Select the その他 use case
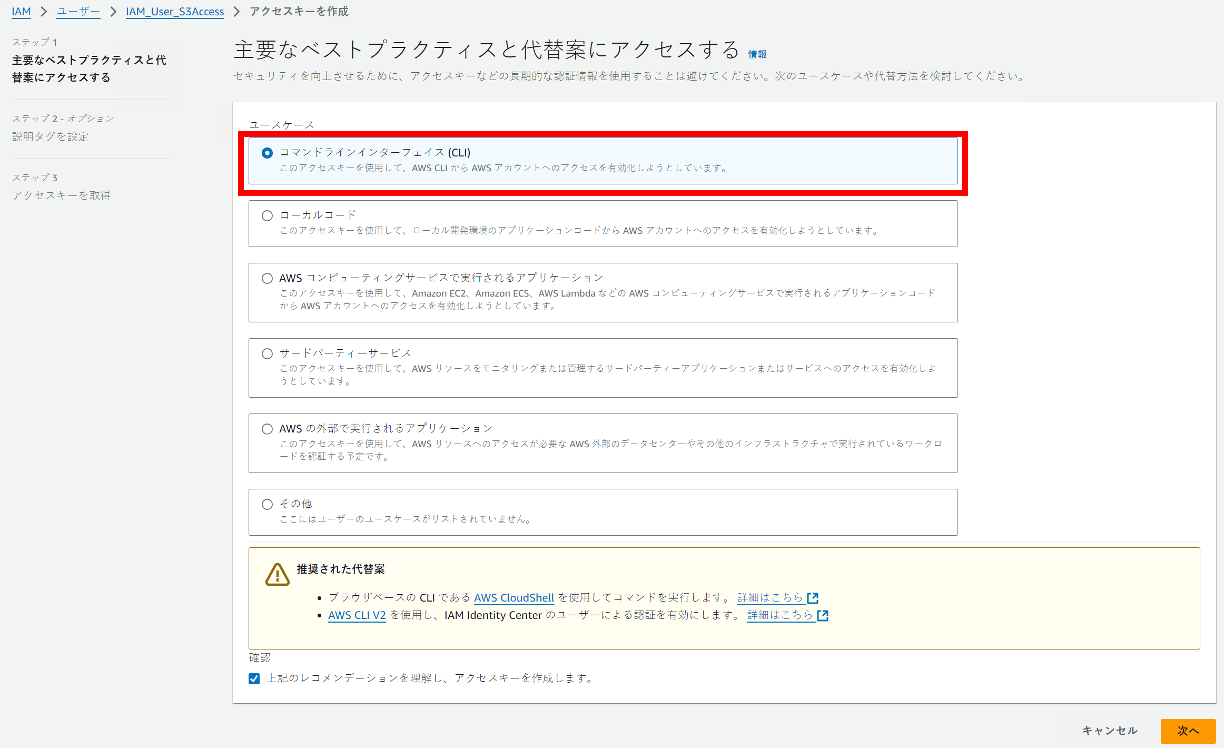 tap(266, 502)
